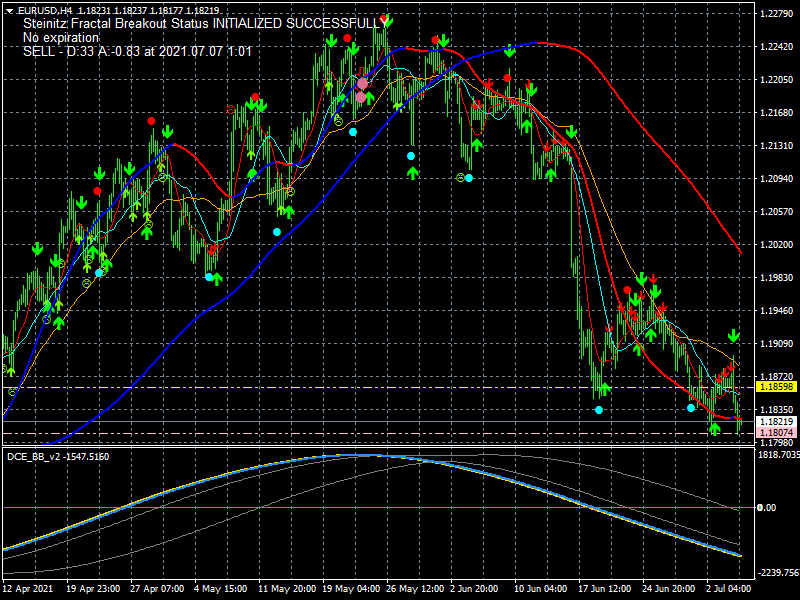Click the 2 Jun 20:00 time label
The height and width of the screenshot is (600, 800).
click(474, 589)
